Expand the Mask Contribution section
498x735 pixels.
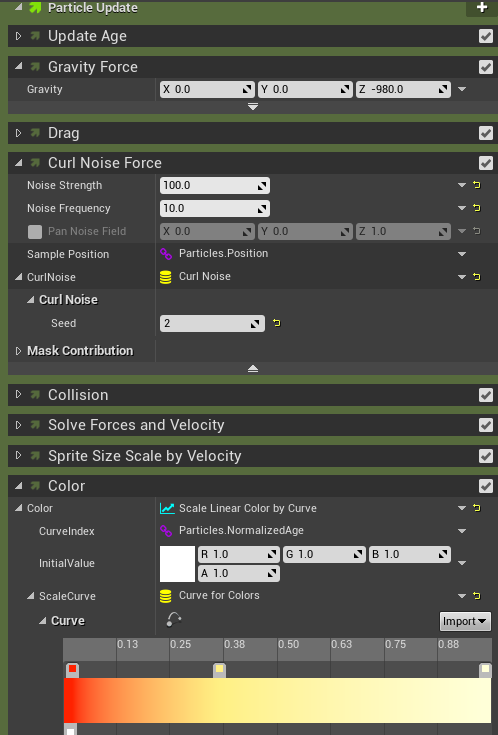pyautogui.click(x=18, y=351)
